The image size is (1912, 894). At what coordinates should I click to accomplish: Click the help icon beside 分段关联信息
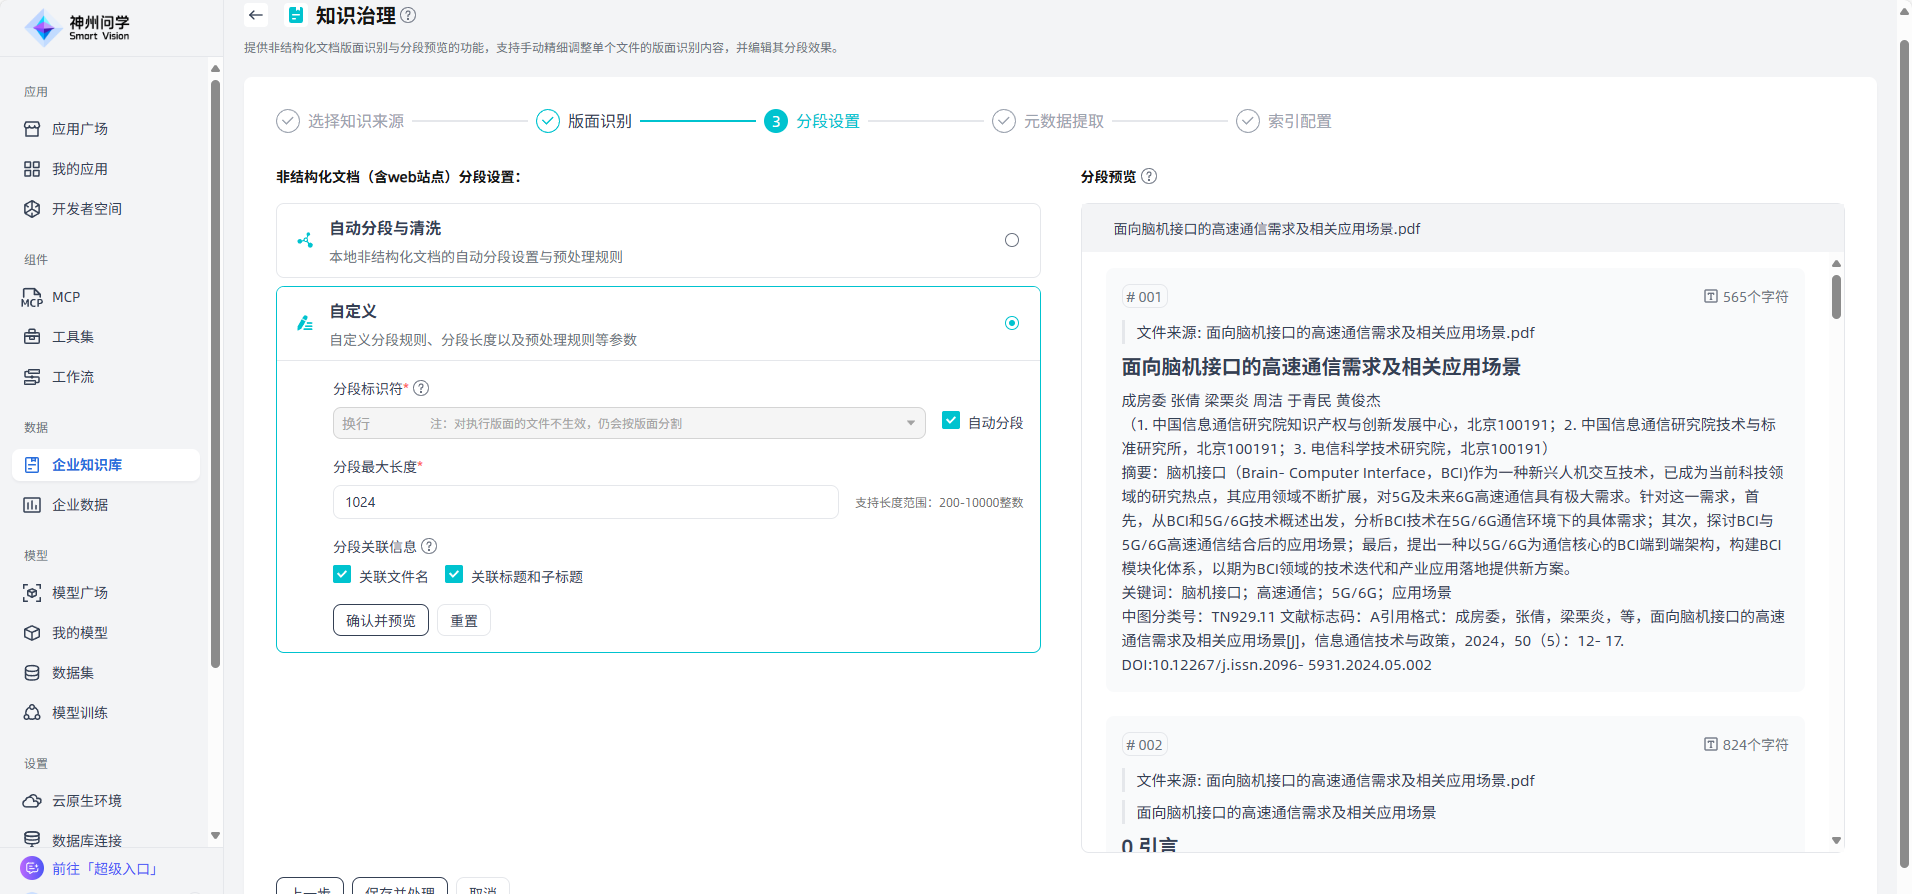pyautogui.click(x=429, y=546)
